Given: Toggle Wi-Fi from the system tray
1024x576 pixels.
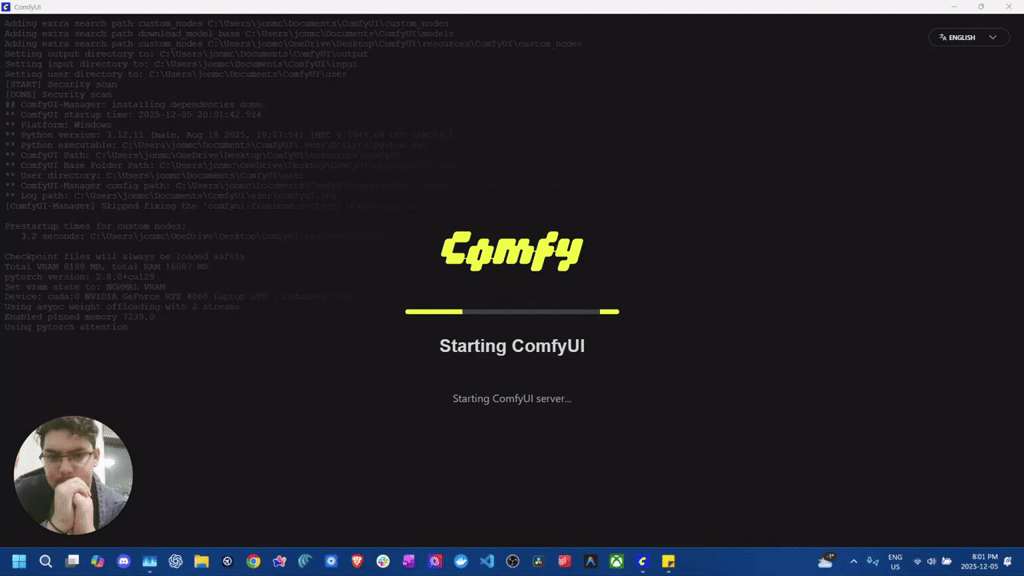Looking at the screenshot, I should 917,561.
